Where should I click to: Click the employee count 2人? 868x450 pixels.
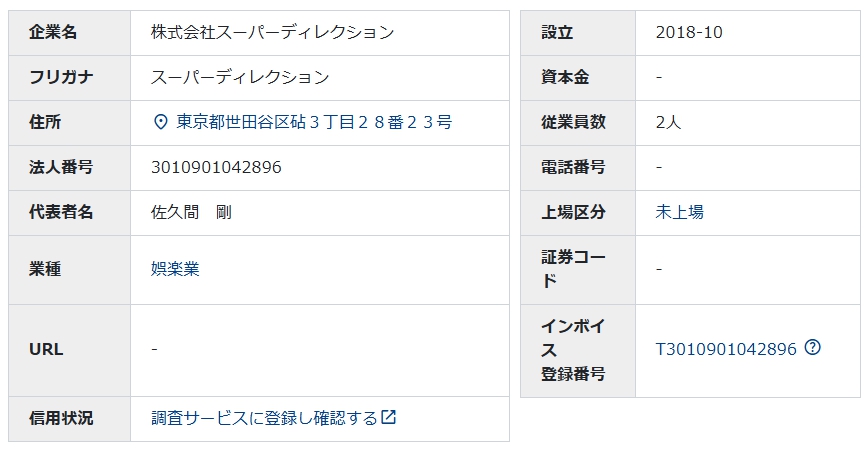pyautogui.click(x=668, y=122)
